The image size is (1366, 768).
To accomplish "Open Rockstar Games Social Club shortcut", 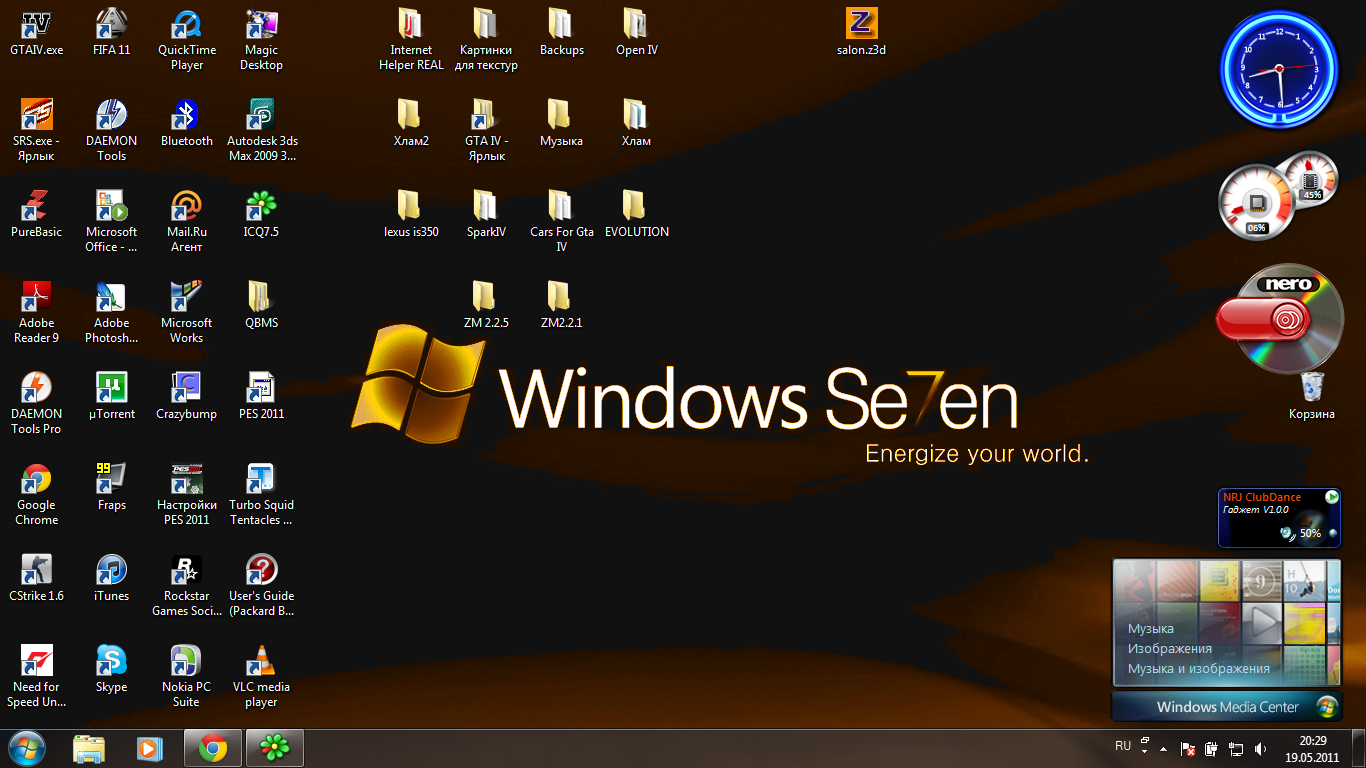I will [x=187, y=585].
